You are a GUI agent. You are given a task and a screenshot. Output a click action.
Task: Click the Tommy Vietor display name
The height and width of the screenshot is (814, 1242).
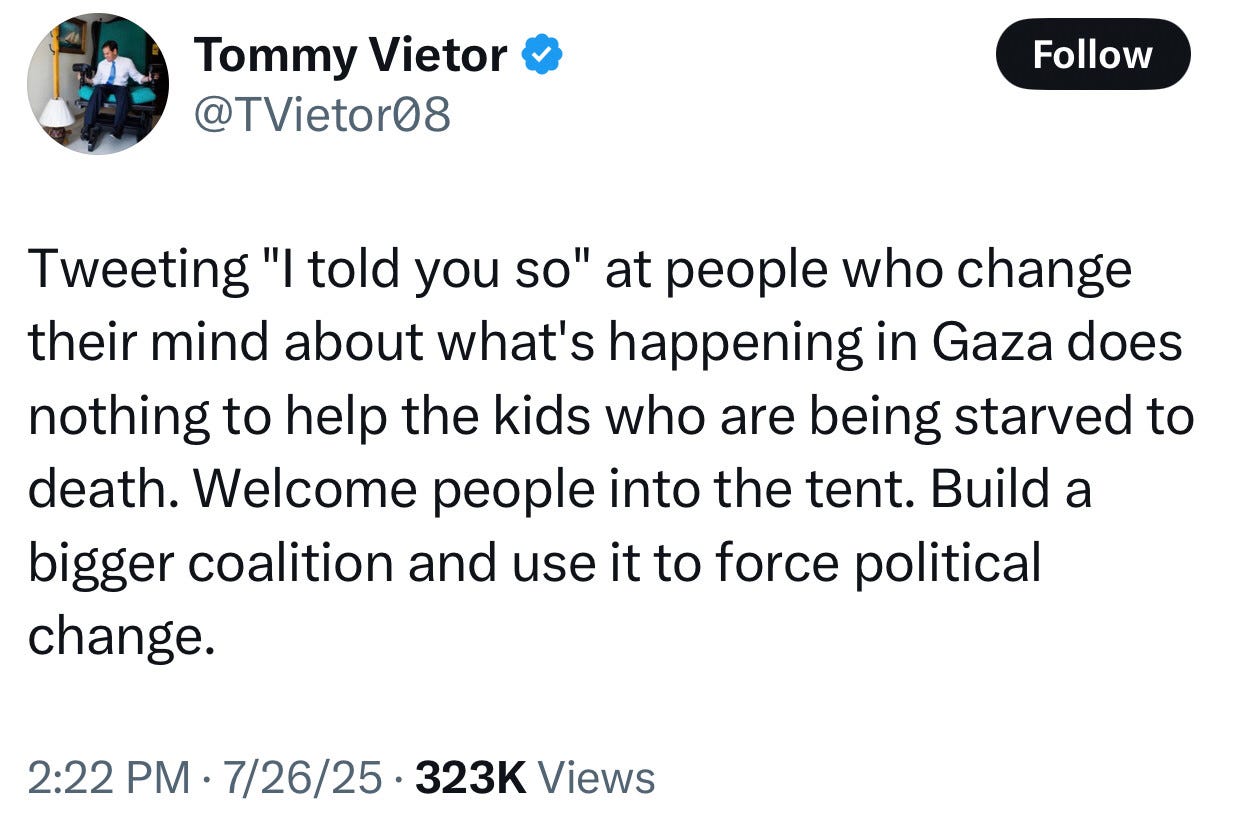click(x=350, y=55)
